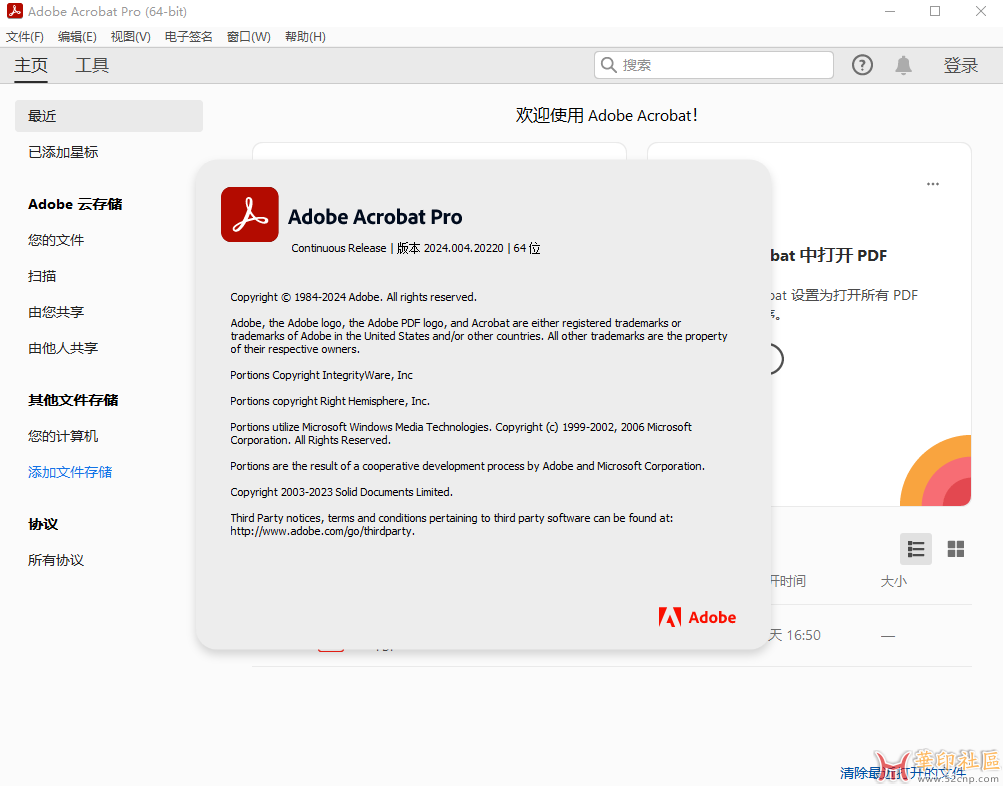Click the Adobe logo in About dialog
Image resolution: width=1003 pixels, height=786 pixels.
click(697, 617)
